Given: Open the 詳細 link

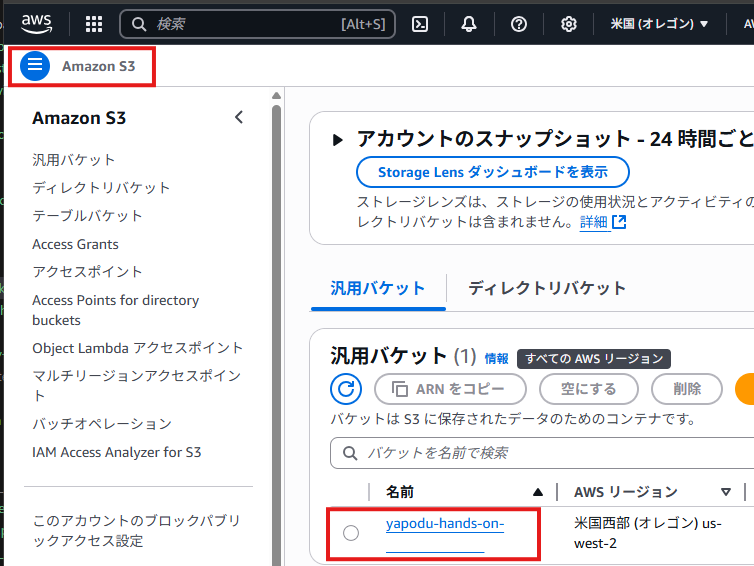Looking at the screenshot, I should (594, 222).
